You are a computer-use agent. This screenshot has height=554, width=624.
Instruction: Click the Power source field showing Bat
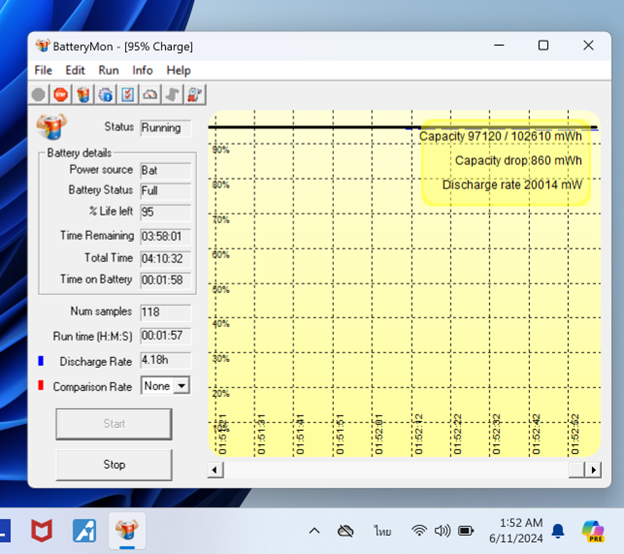[x=166, y=171]
